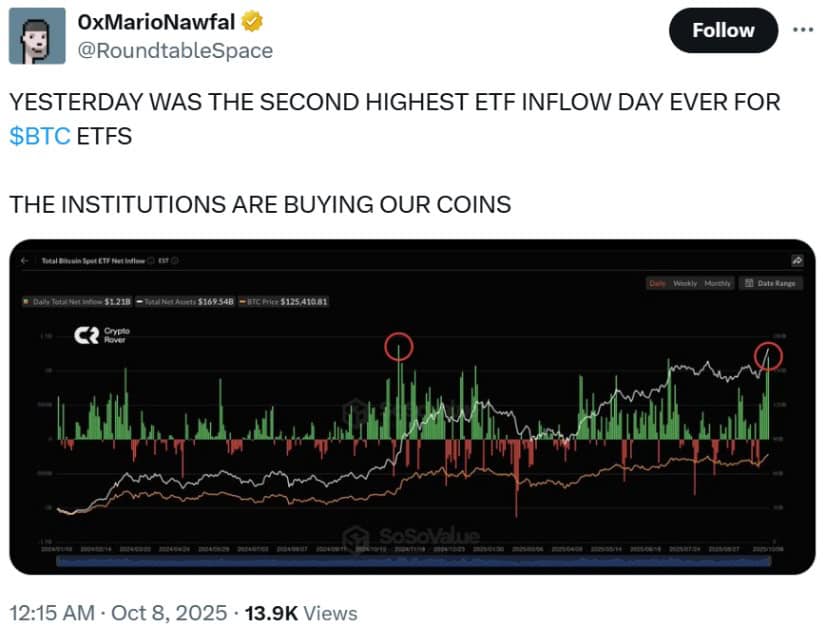Click the calendar icon on the Date Range button
The image size is (825, 626).
[750, 283]
